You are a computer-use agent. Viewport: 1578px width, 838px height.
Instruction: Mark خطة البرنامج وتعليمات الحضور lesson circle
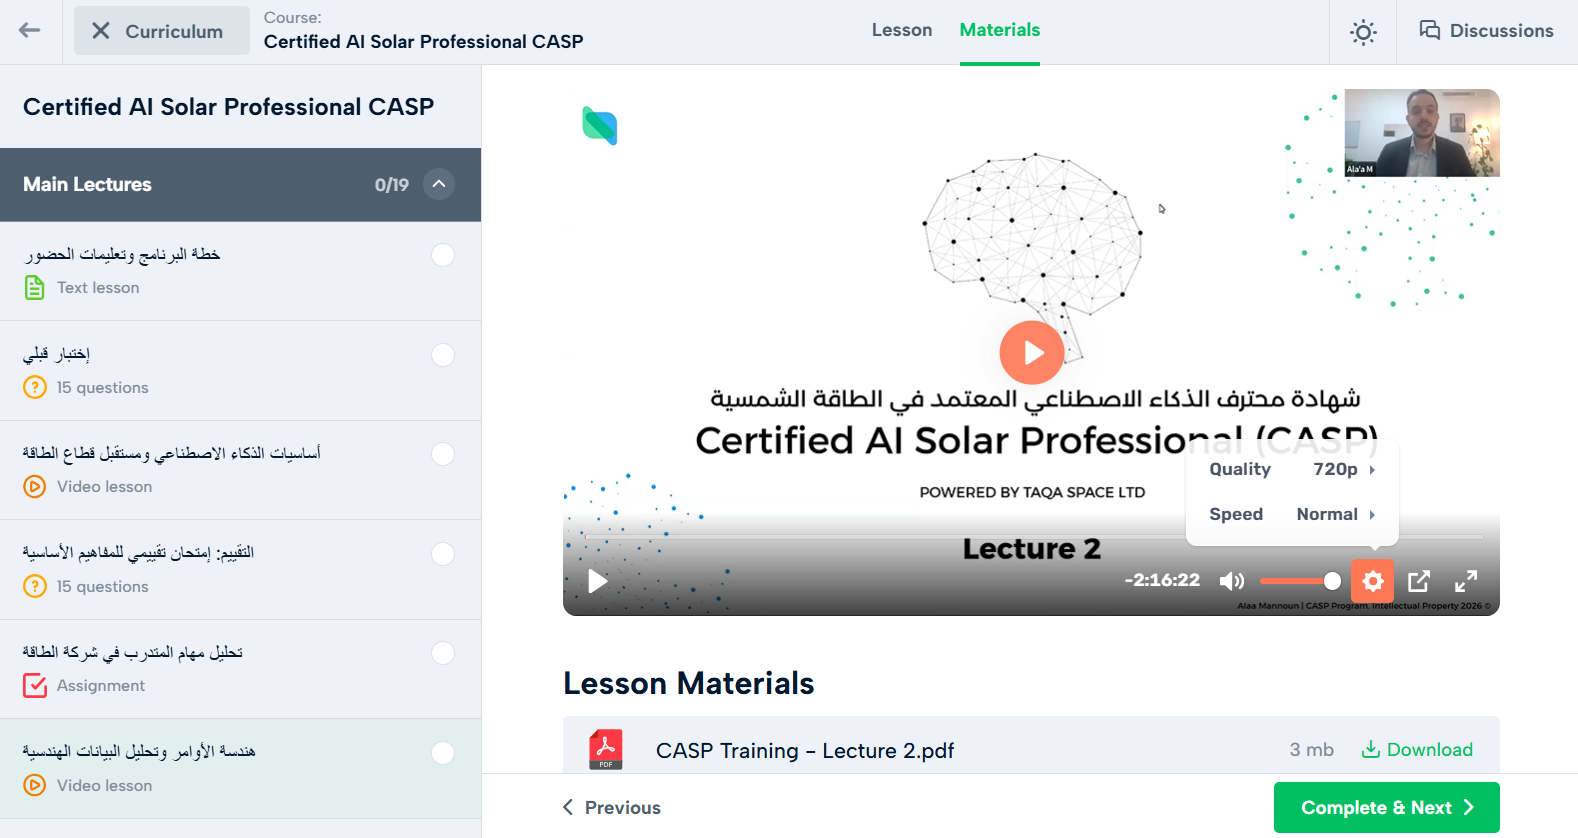pos(443,255)
